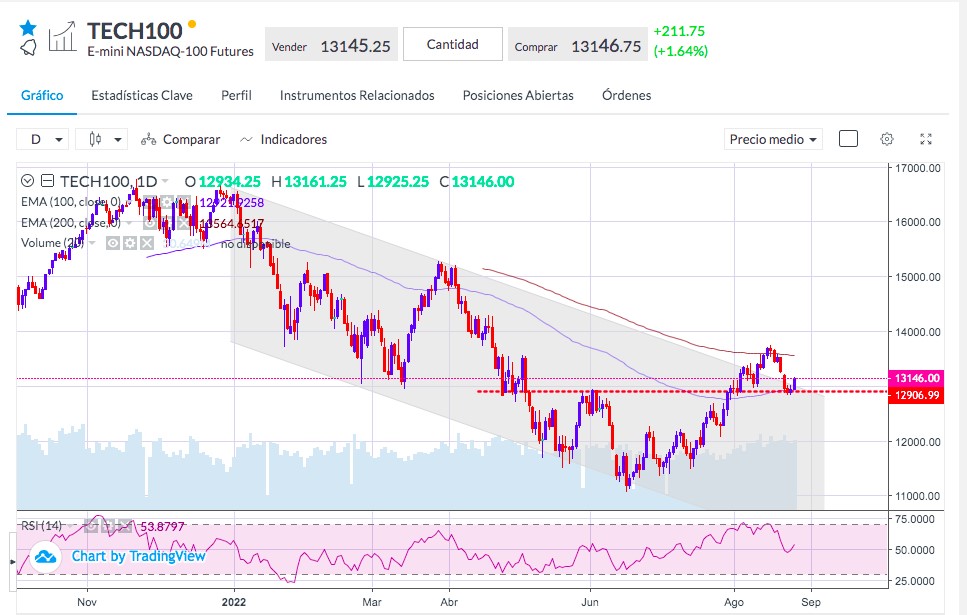The image size is (967, 615).
Task: Click the (+1.64%) percent change text
Action: coord(681,51)
